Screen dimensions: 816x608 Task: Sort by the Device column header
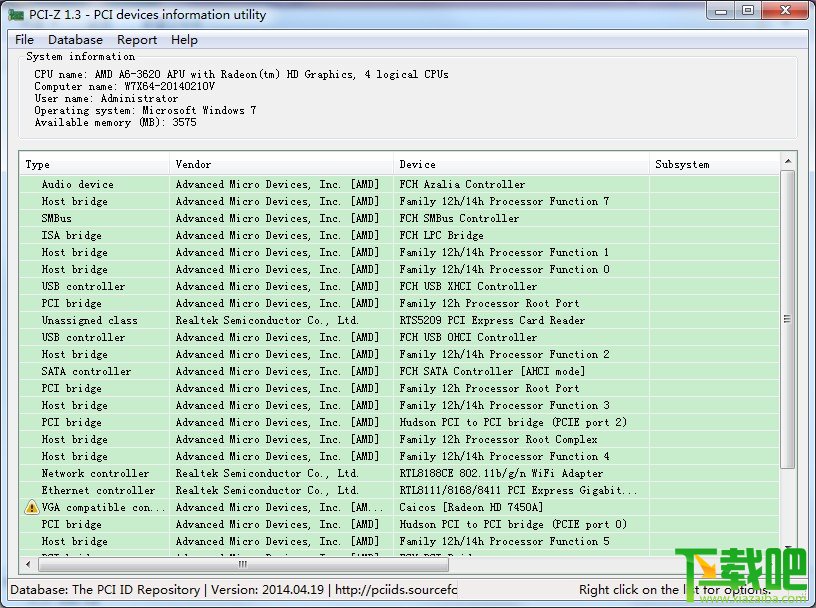521,164
